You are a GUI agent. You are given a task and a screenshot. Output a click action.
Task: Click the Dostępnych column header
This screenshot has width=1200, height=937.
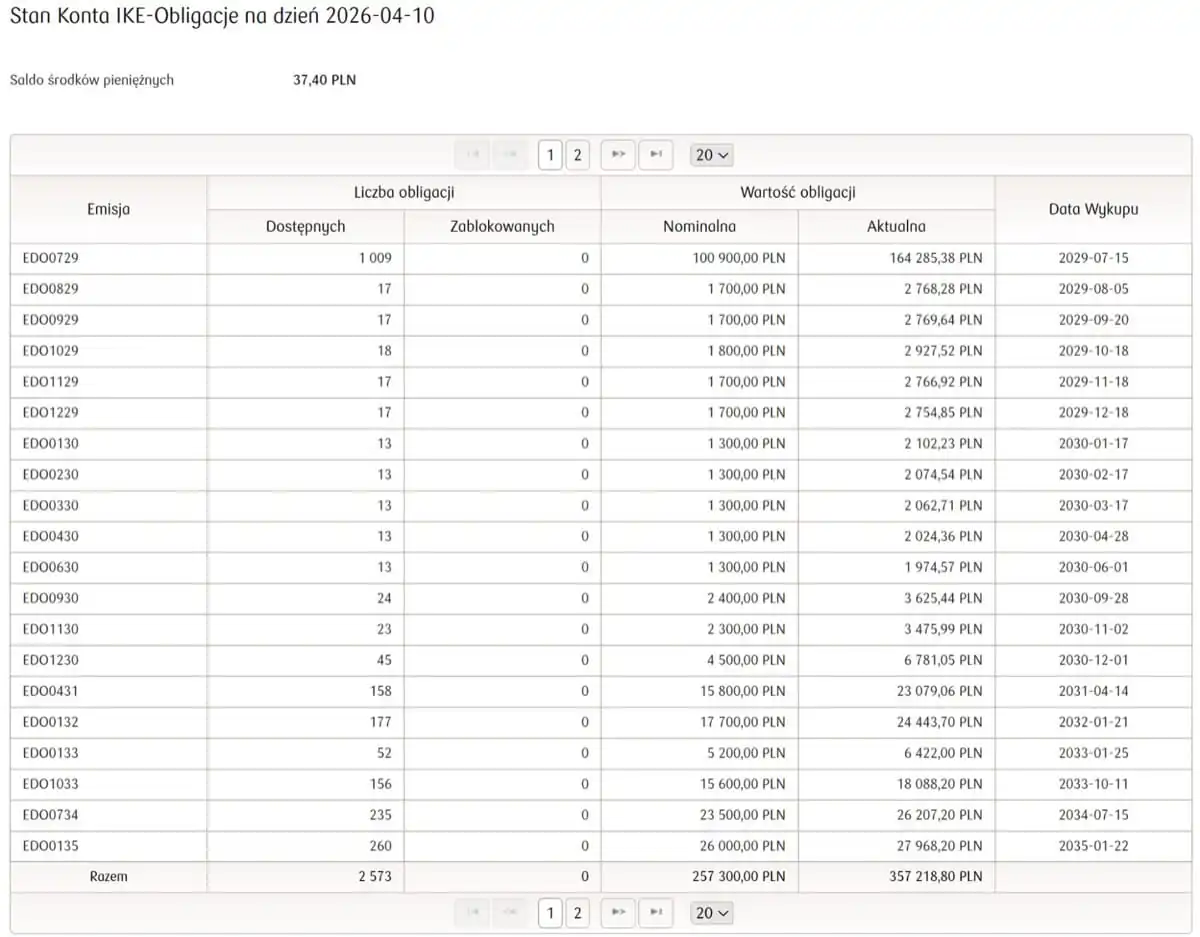click(x=305, y=226)
